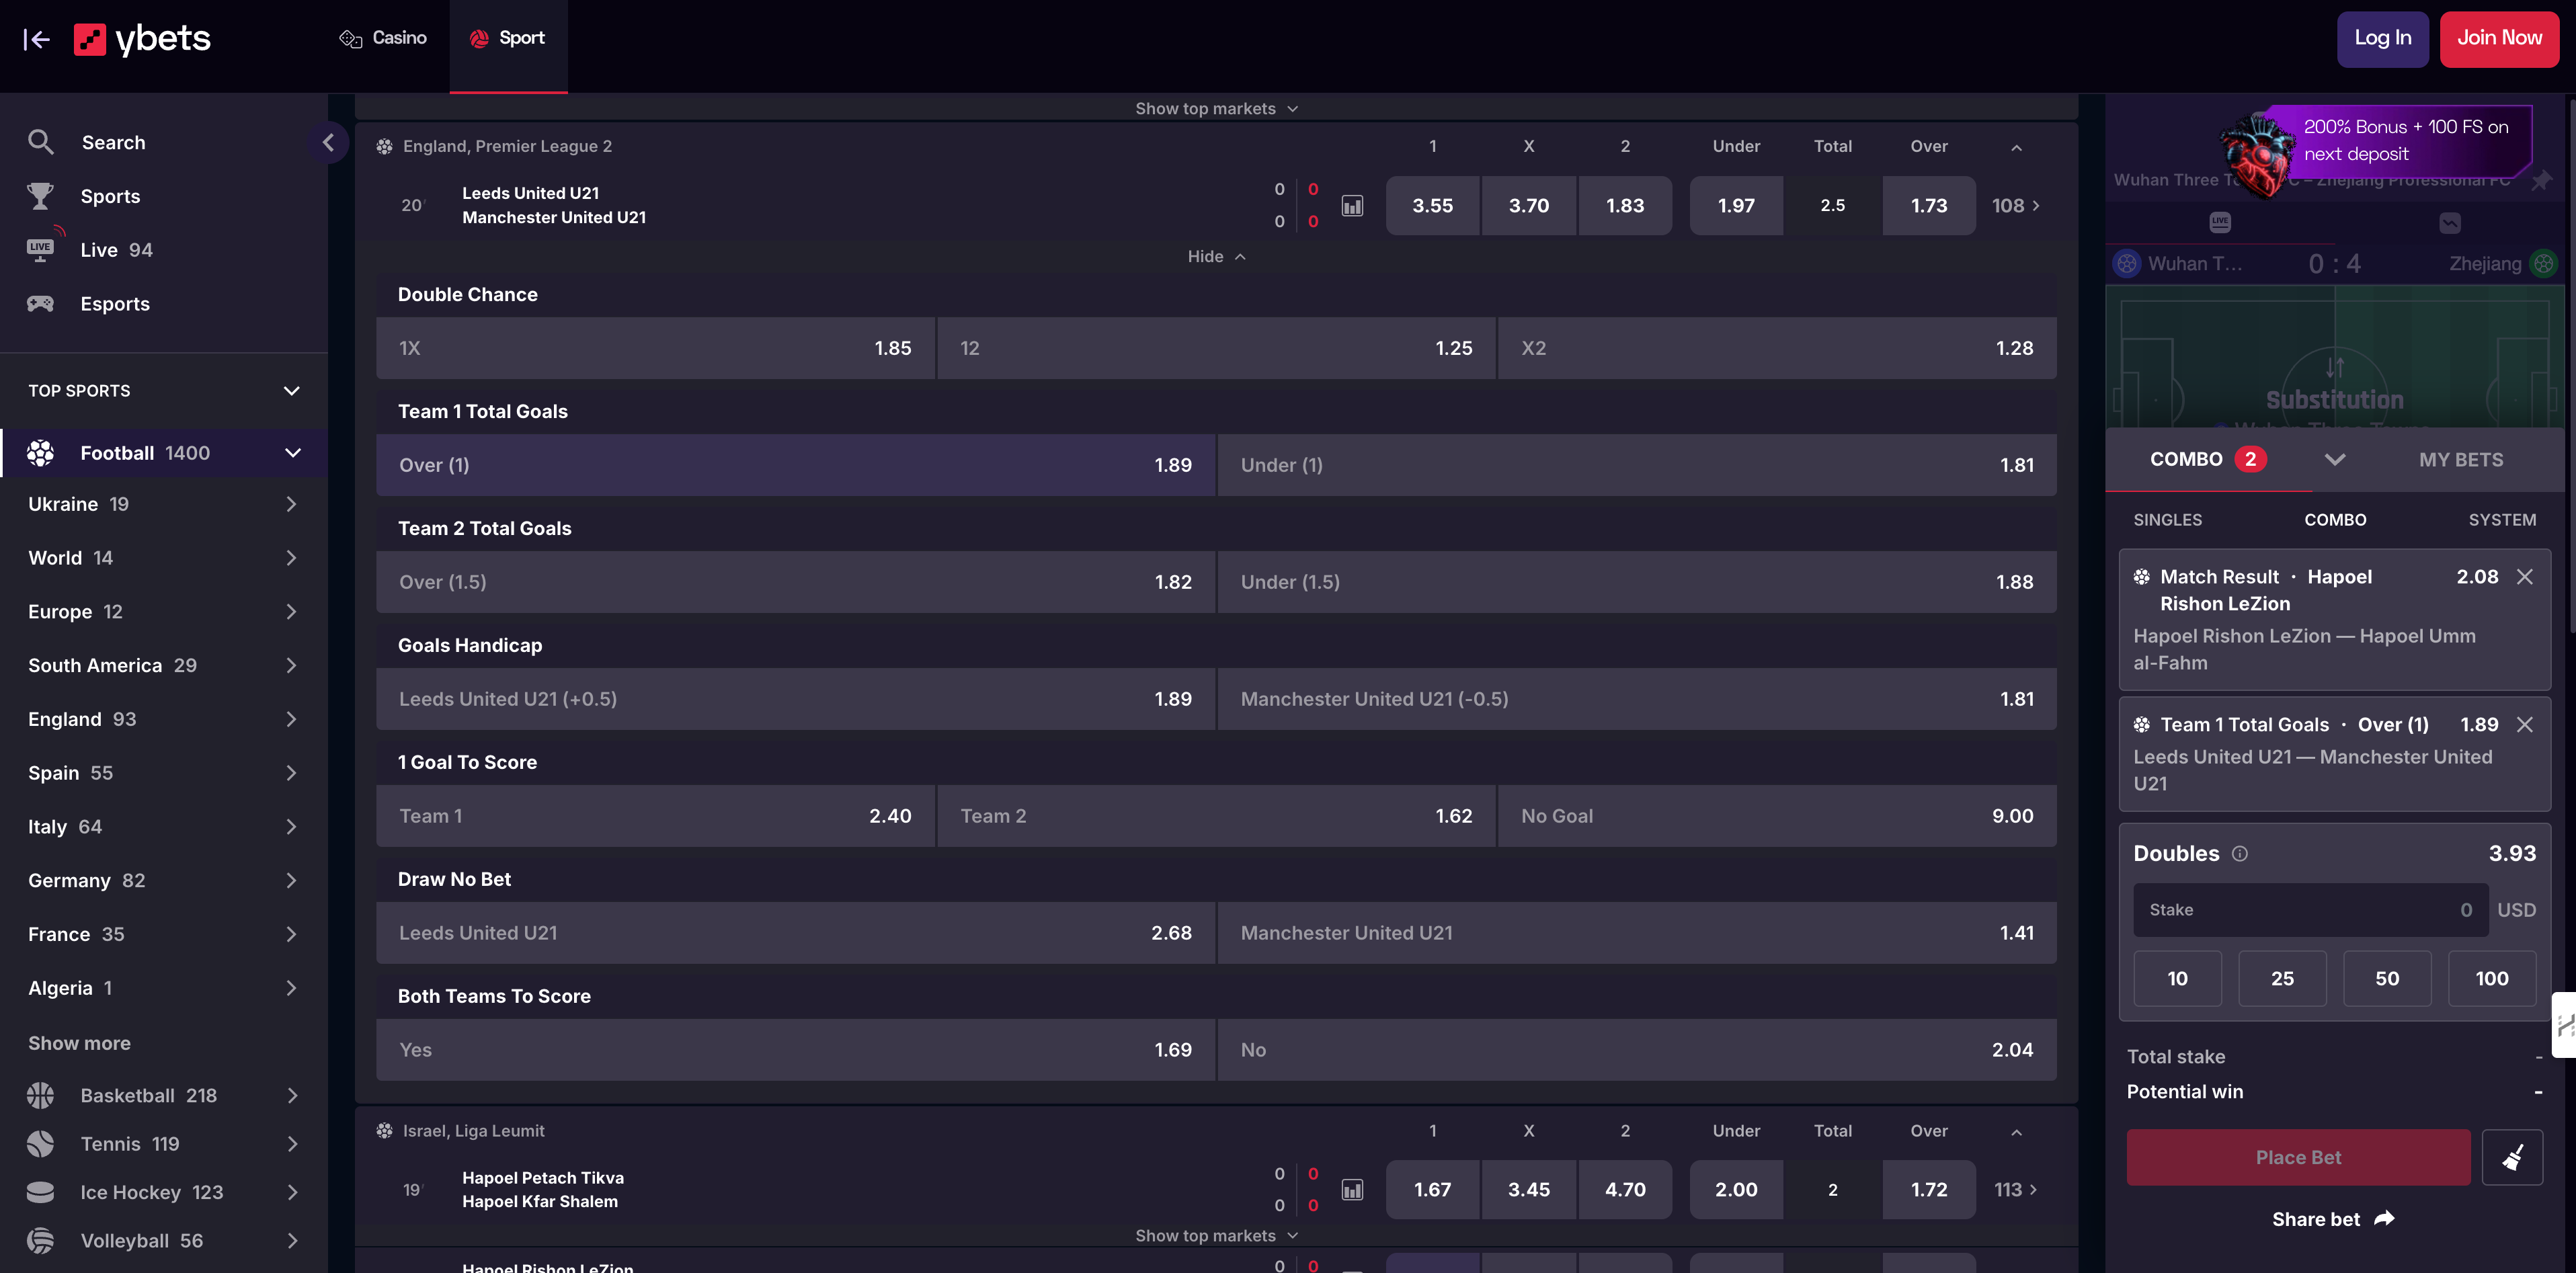Set quick stake to 25
2576x1273 pixels.
(x=2282, y=979)
